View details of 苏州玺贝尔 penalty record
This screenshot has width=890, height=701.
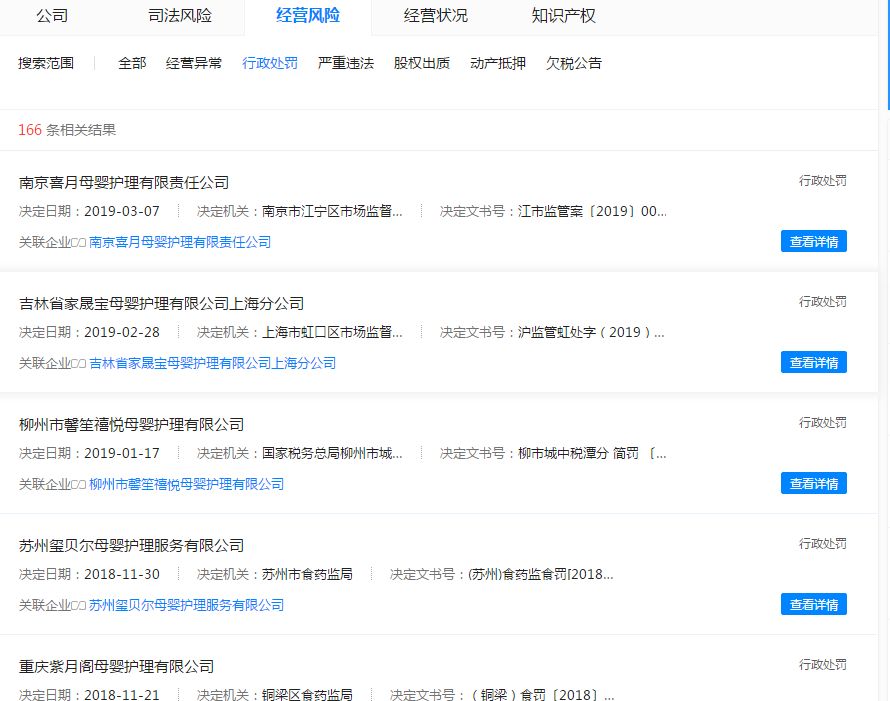pyautogui.click(x=813, y=604)
